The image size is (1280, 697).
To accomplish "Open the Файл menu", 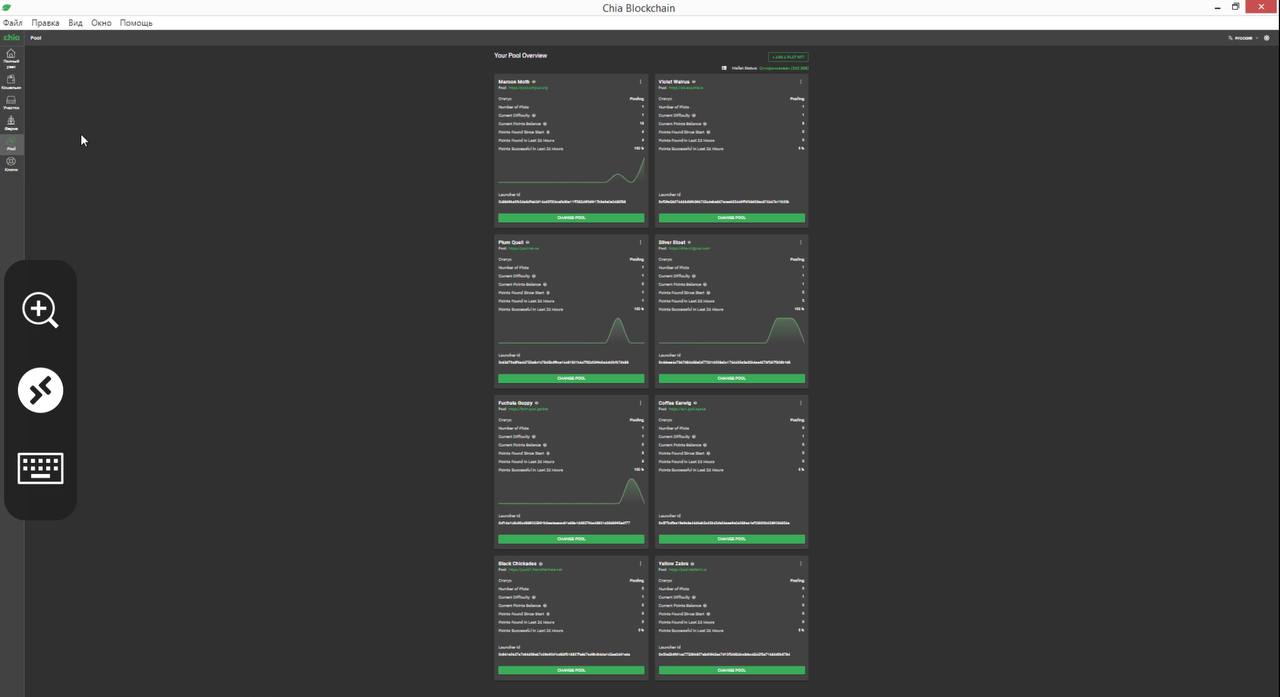I will tap(13, 22).
